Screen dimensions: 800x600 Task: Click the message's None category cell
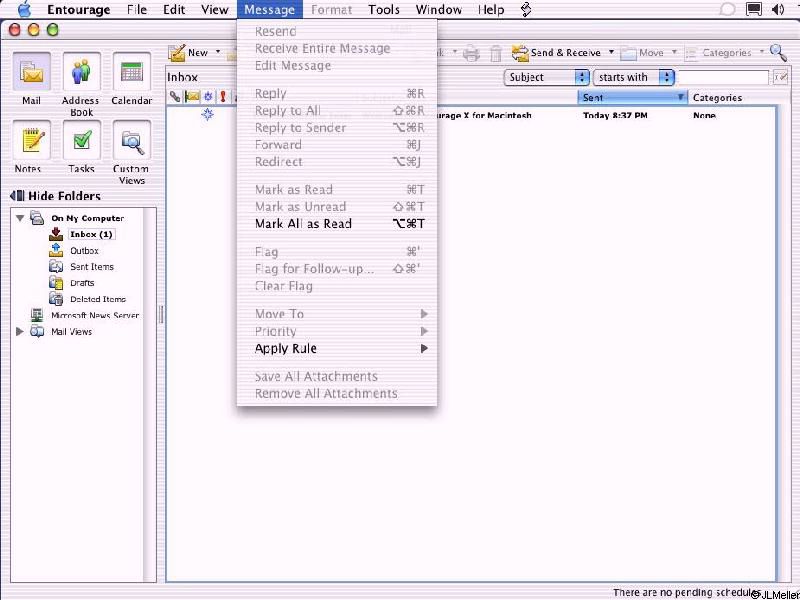[x=704, y=116]
